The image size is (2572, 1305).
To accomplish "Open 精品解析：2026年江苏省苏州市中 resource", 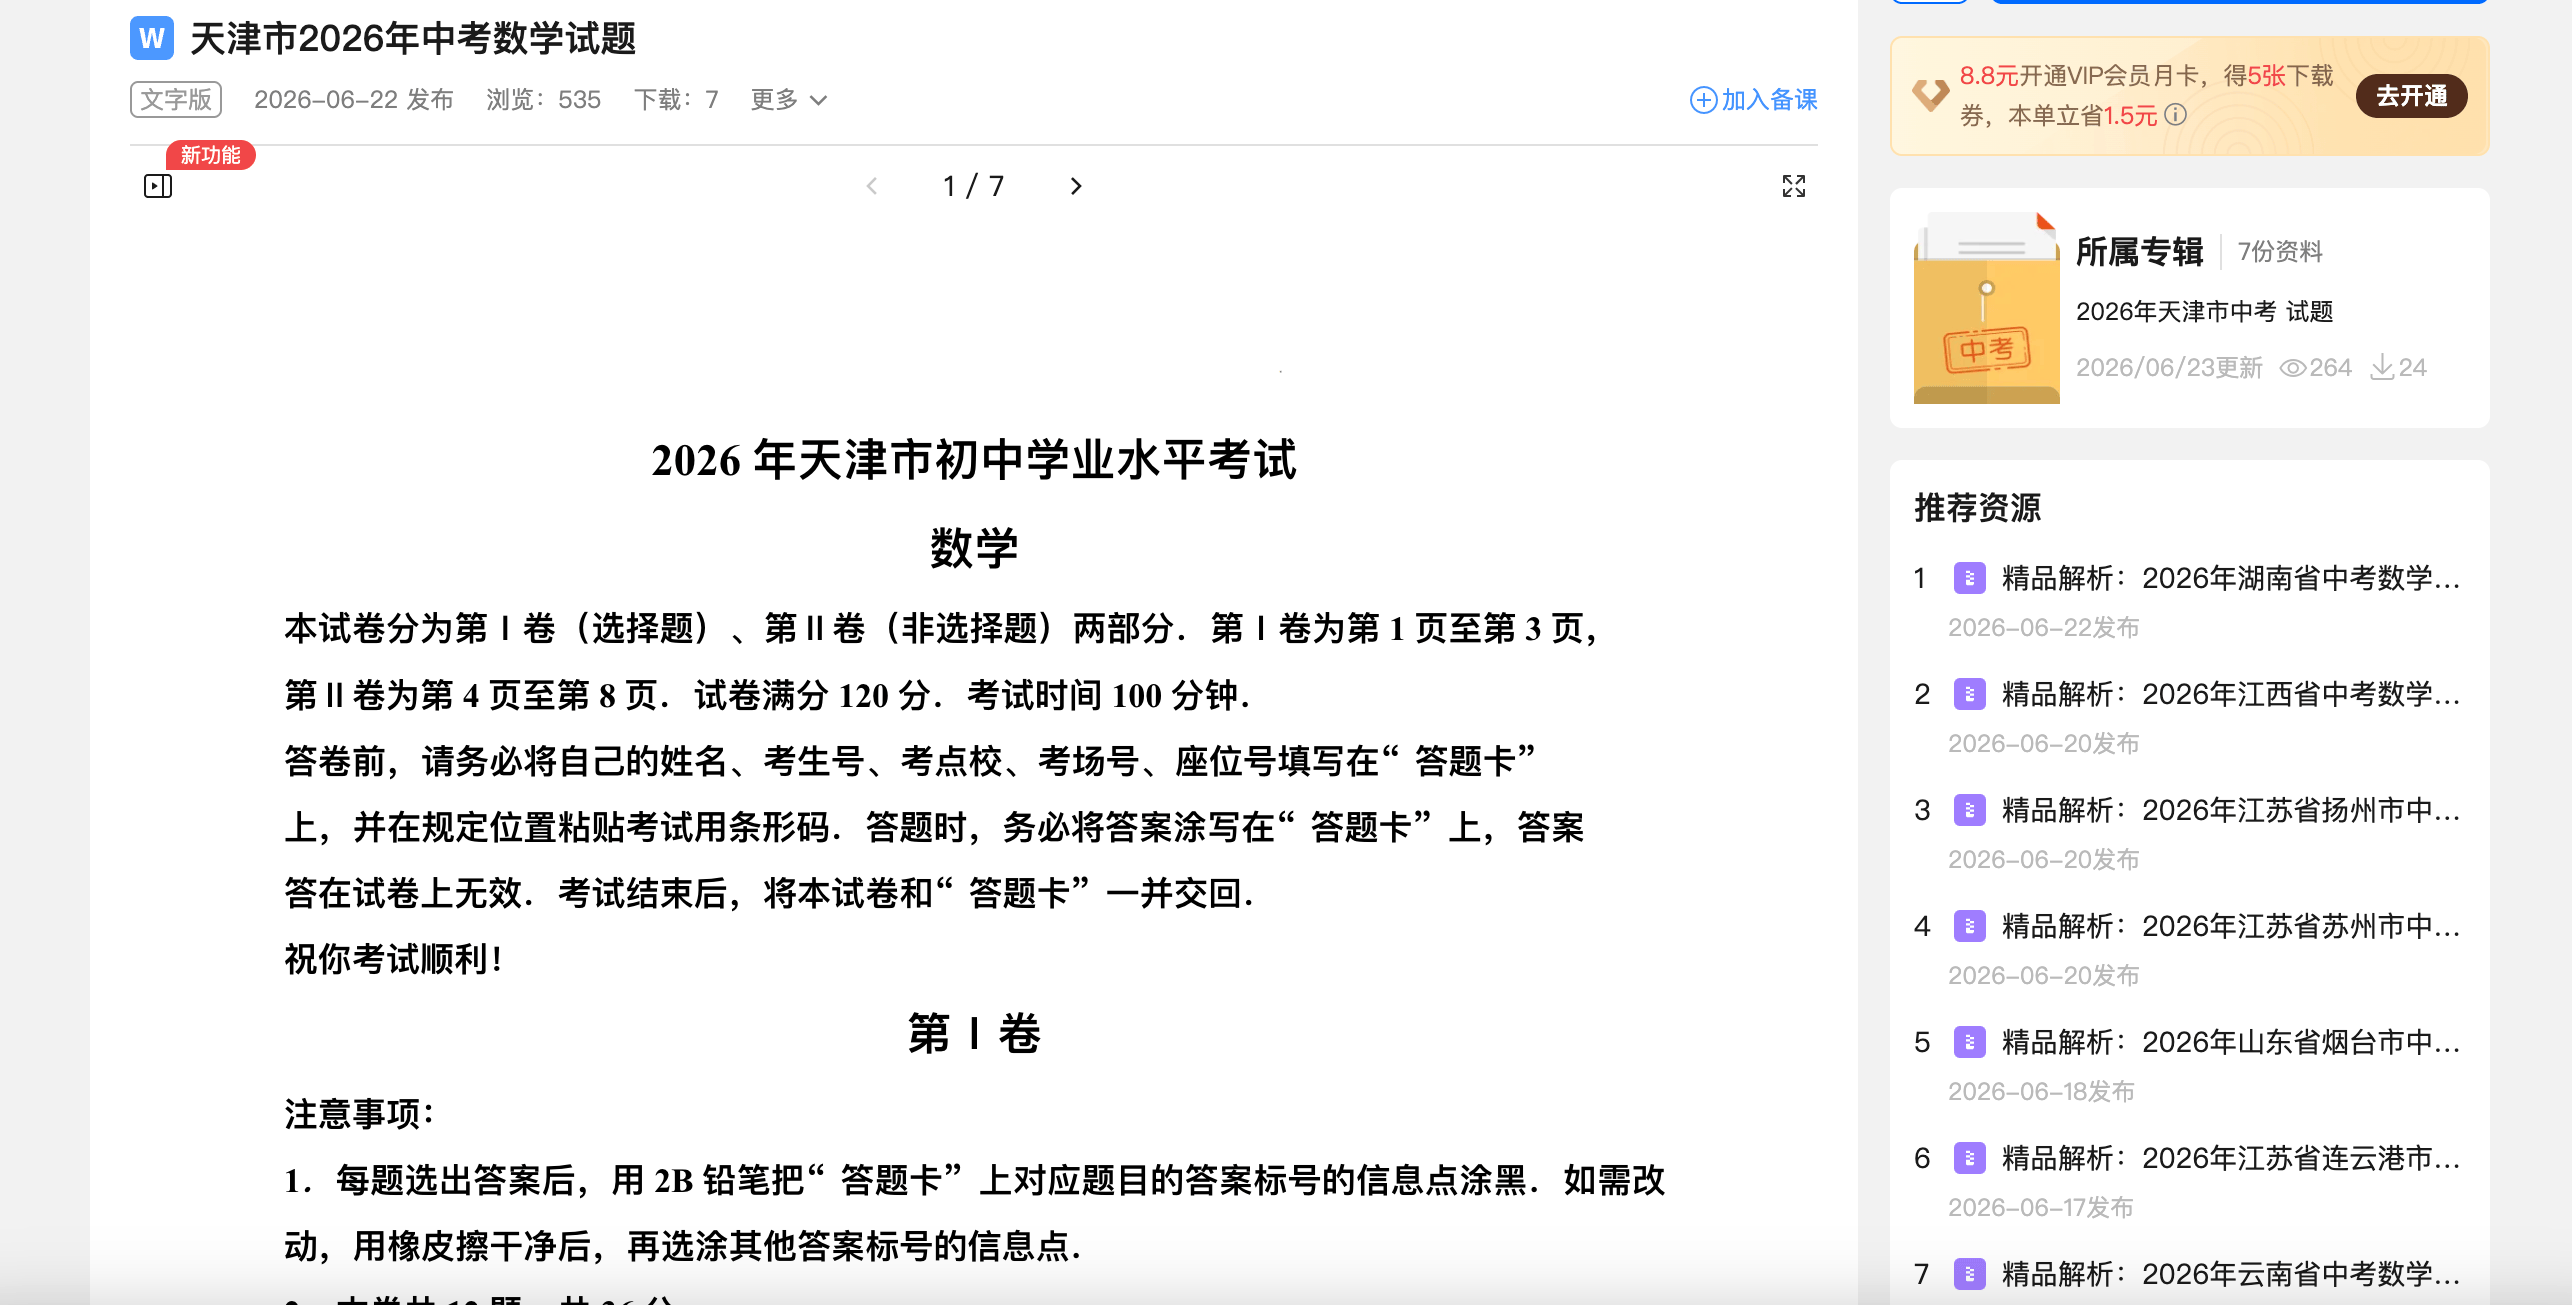I will [x=2230, y=926].
